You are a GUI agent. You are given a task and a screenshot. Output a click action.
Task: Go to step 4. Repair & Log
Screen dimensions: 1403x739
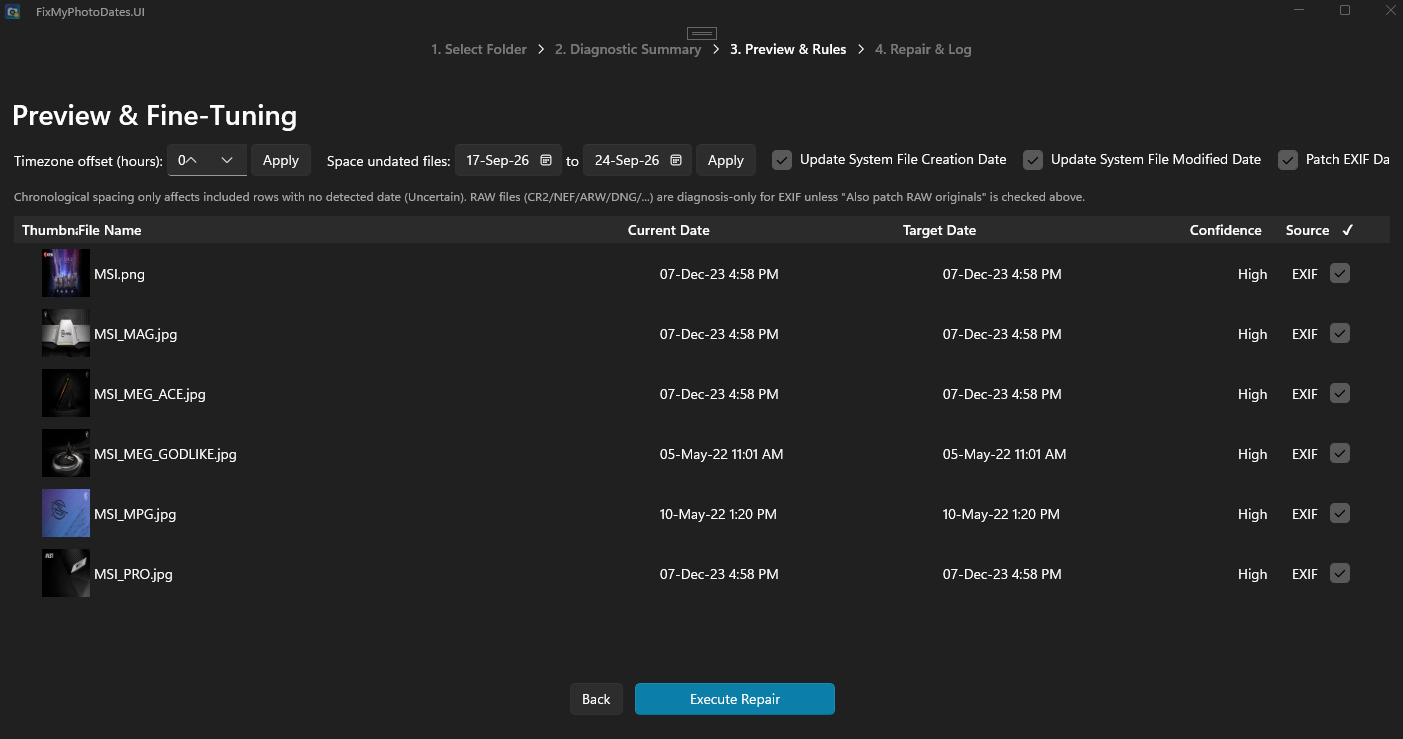[923, 49]
